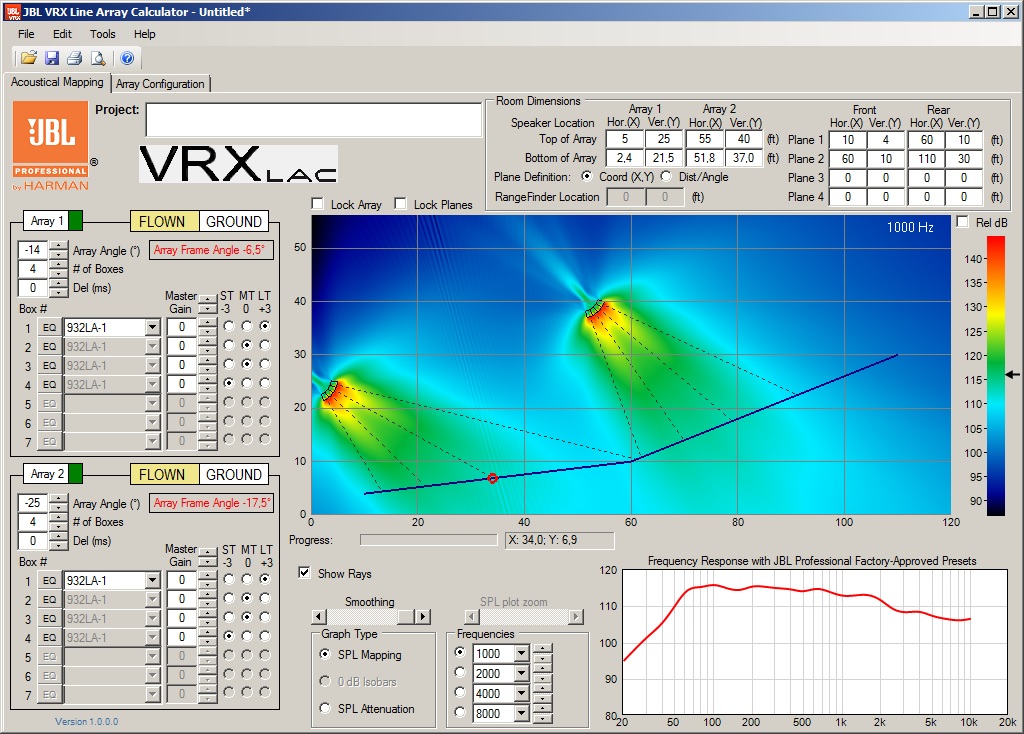Select the 1000 Hz frequency radio button
Screen dimensions: 1024x734
click(x=460, y=652)
